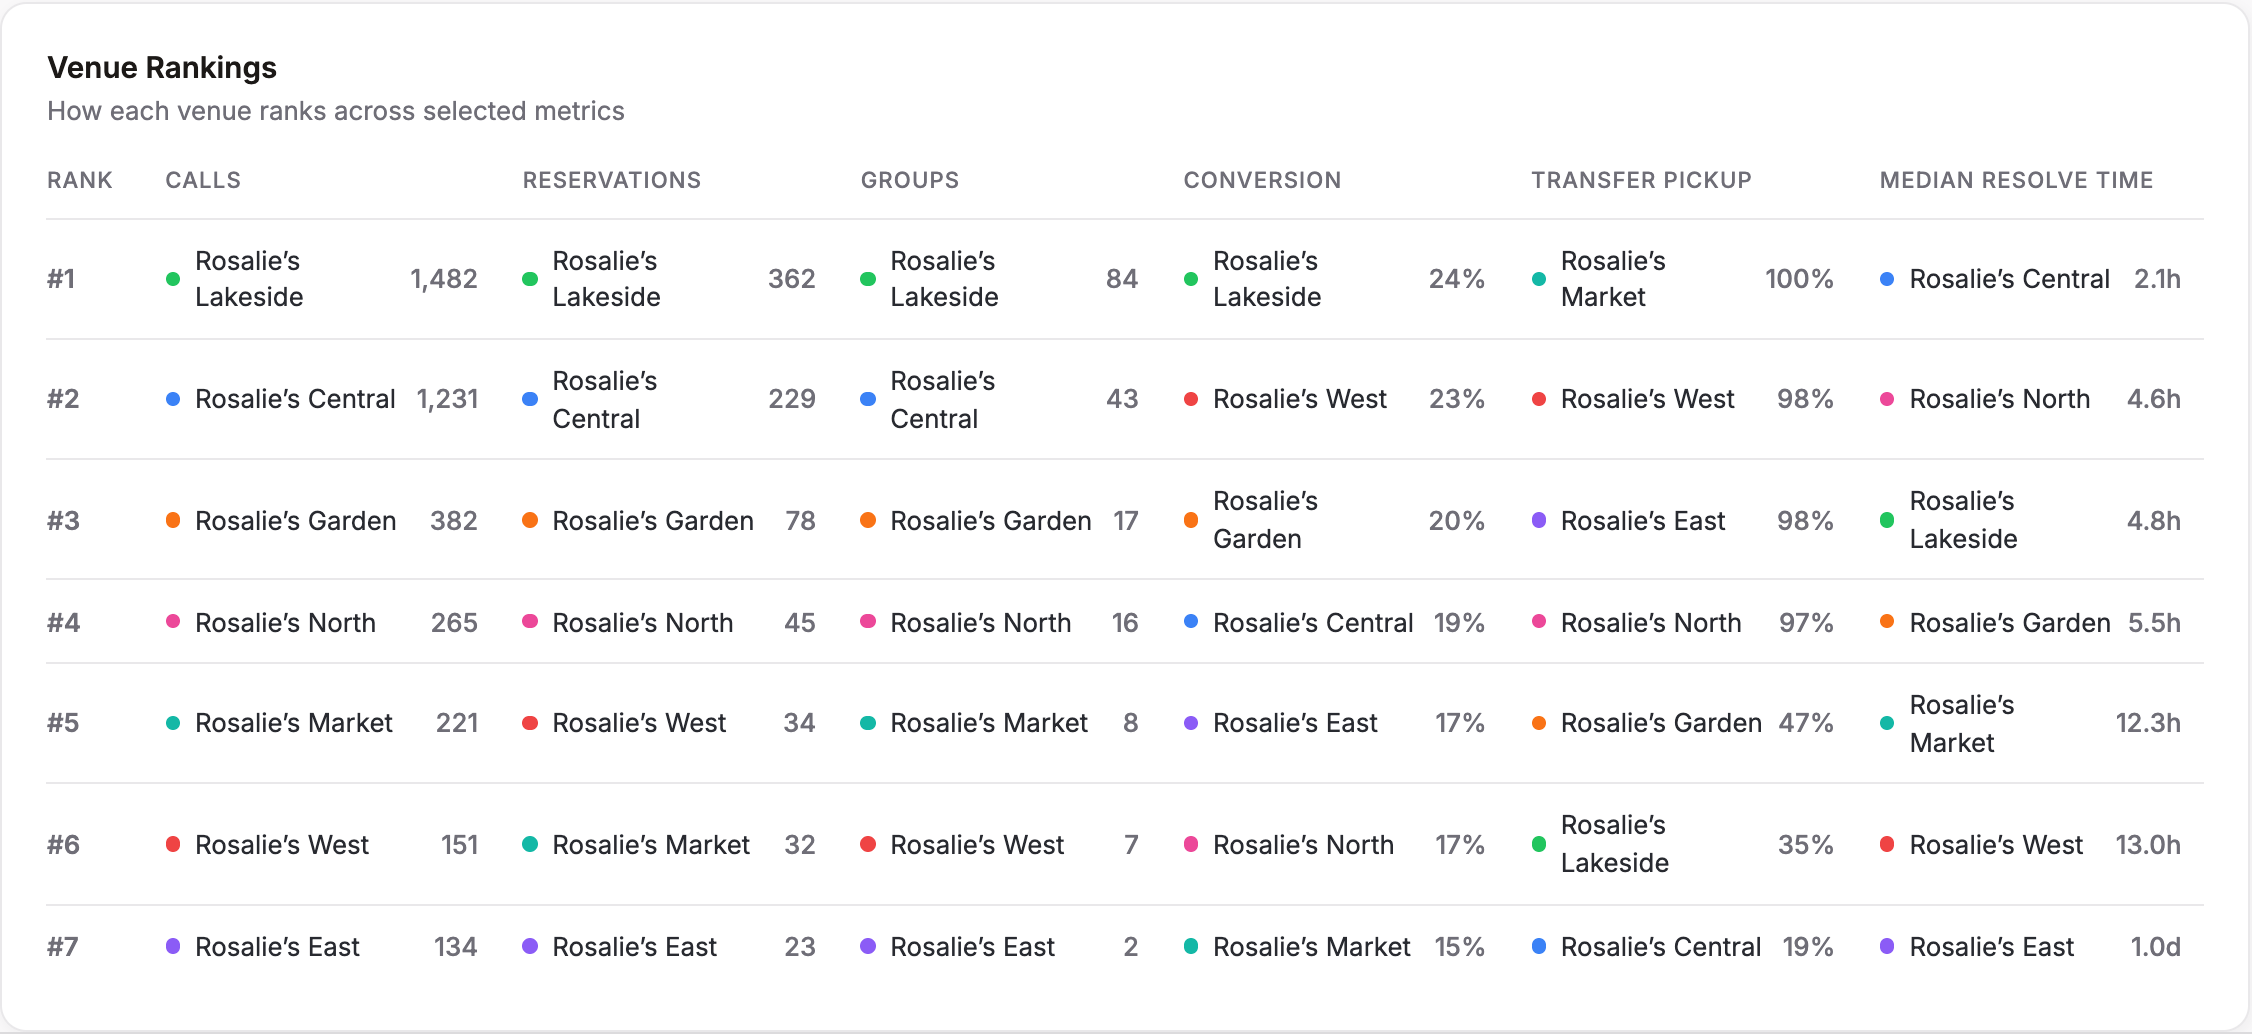Click the 1,482 calls value

444,279
